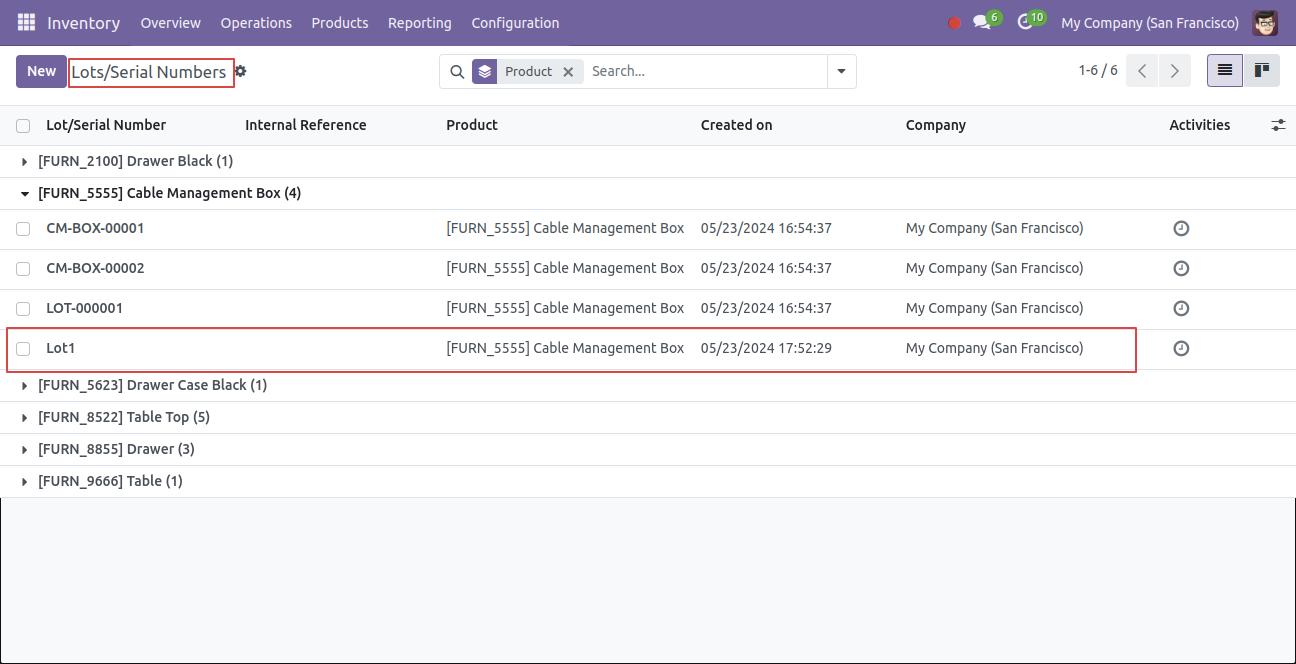Screen dimensions: 1296x664
Task: Click the search magnifier icon
Action: pyautogui.click(x=457, y=72)
